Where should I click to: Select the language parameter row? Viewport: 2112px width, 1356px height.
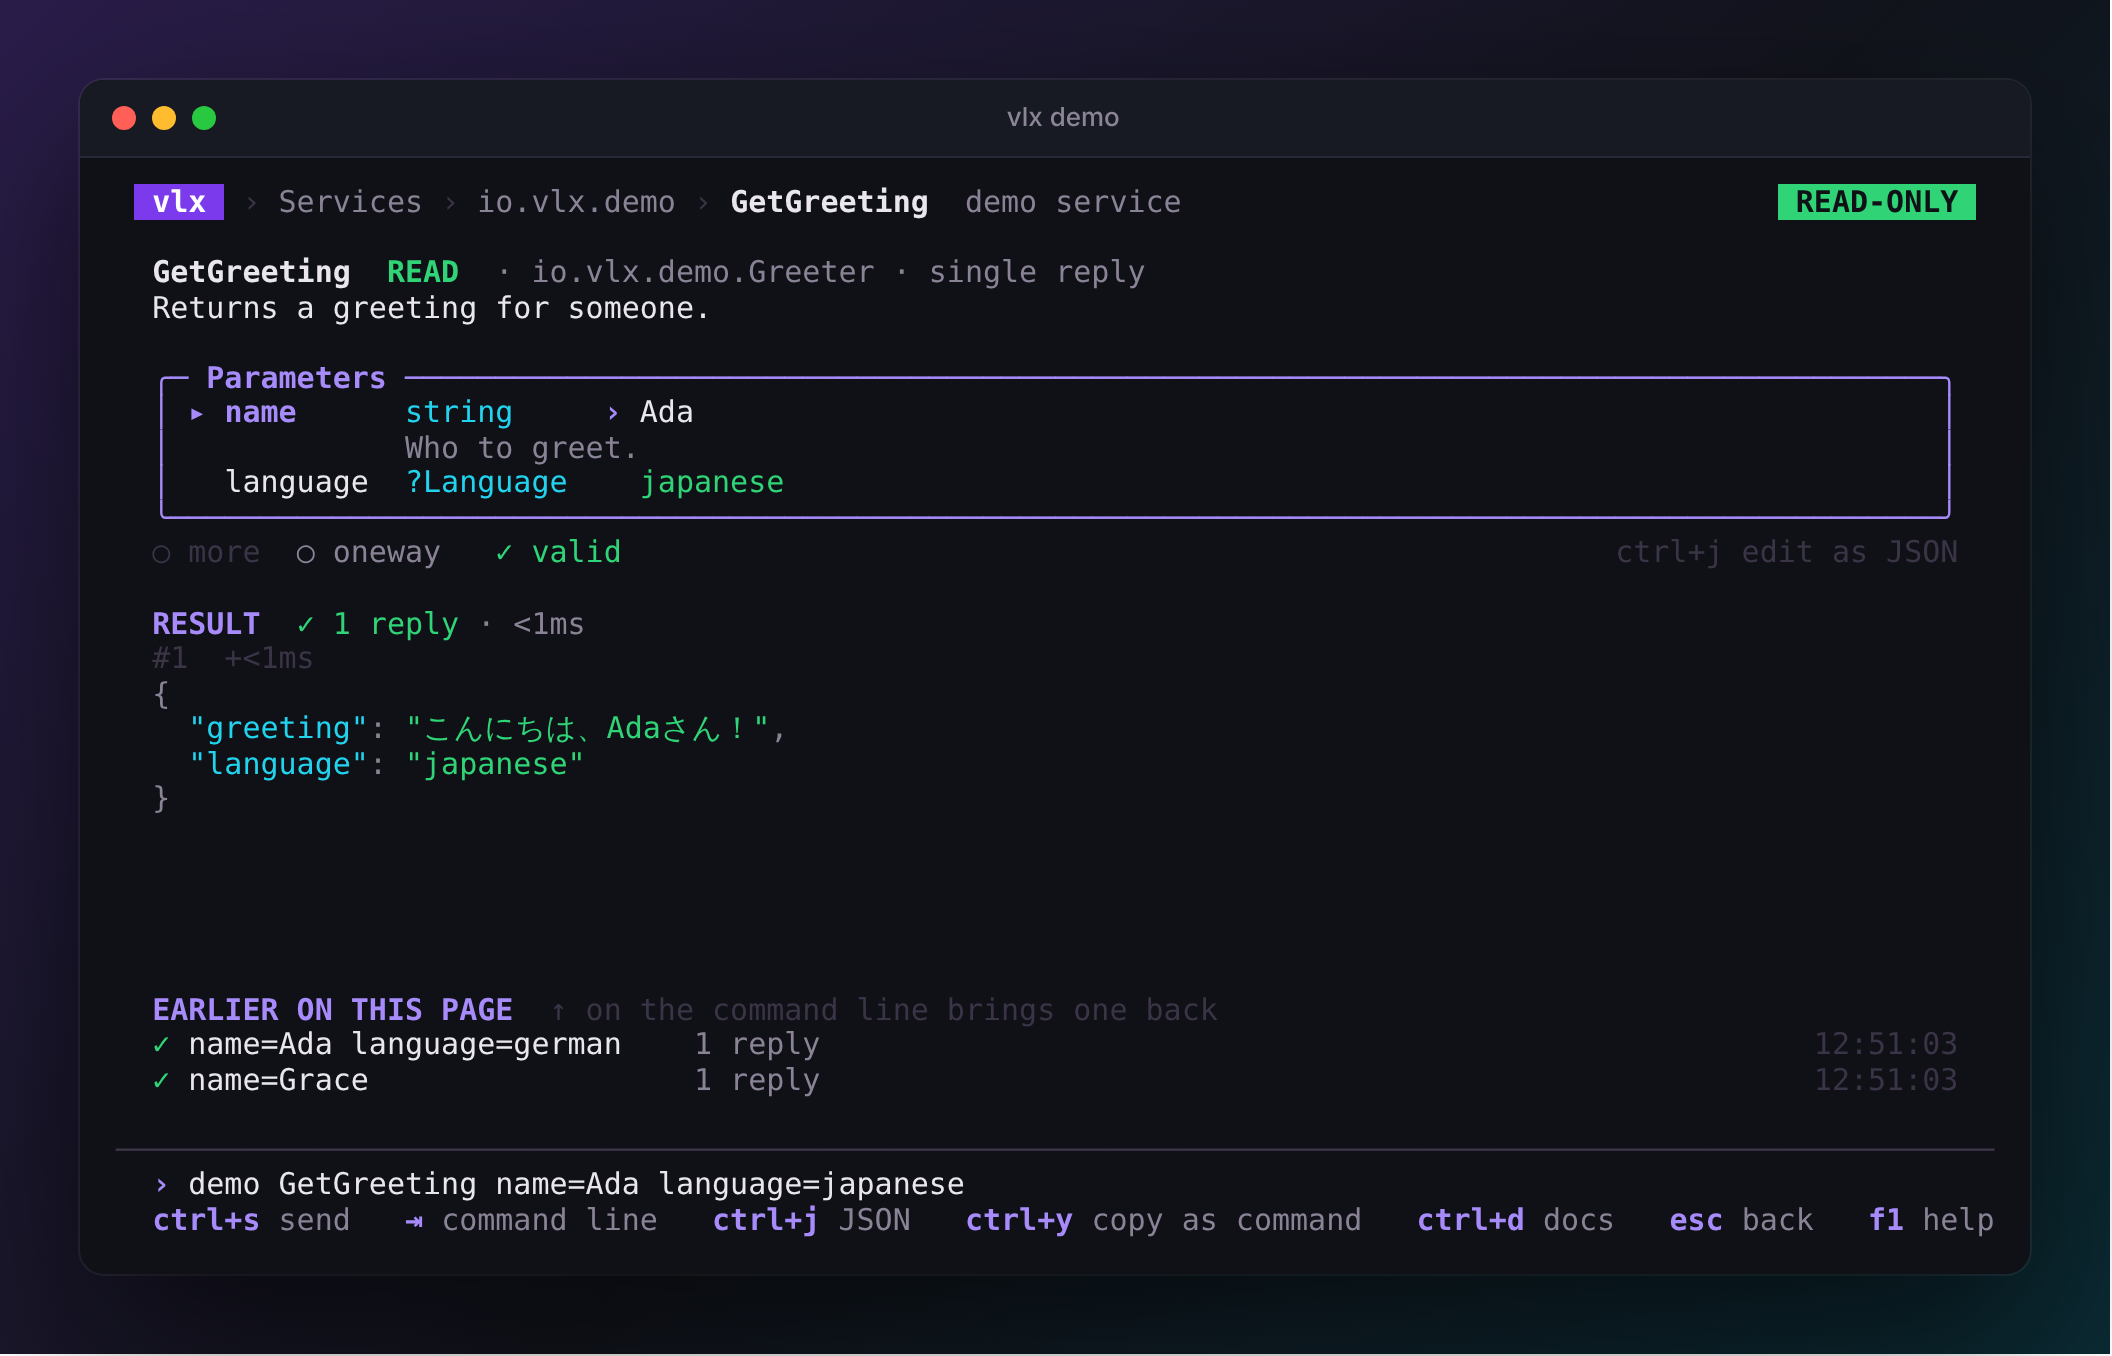click(1055, 482)
